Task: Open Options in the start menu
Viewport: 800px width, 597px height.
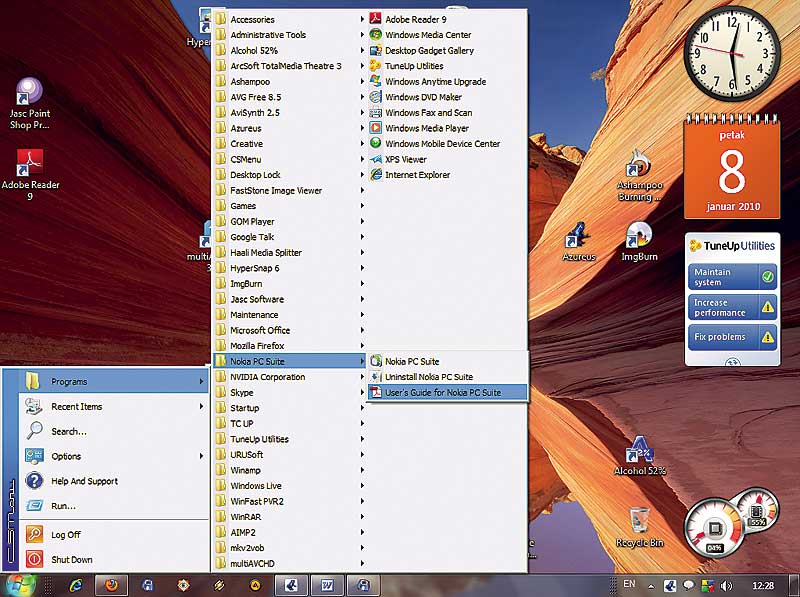Action: 114,456
